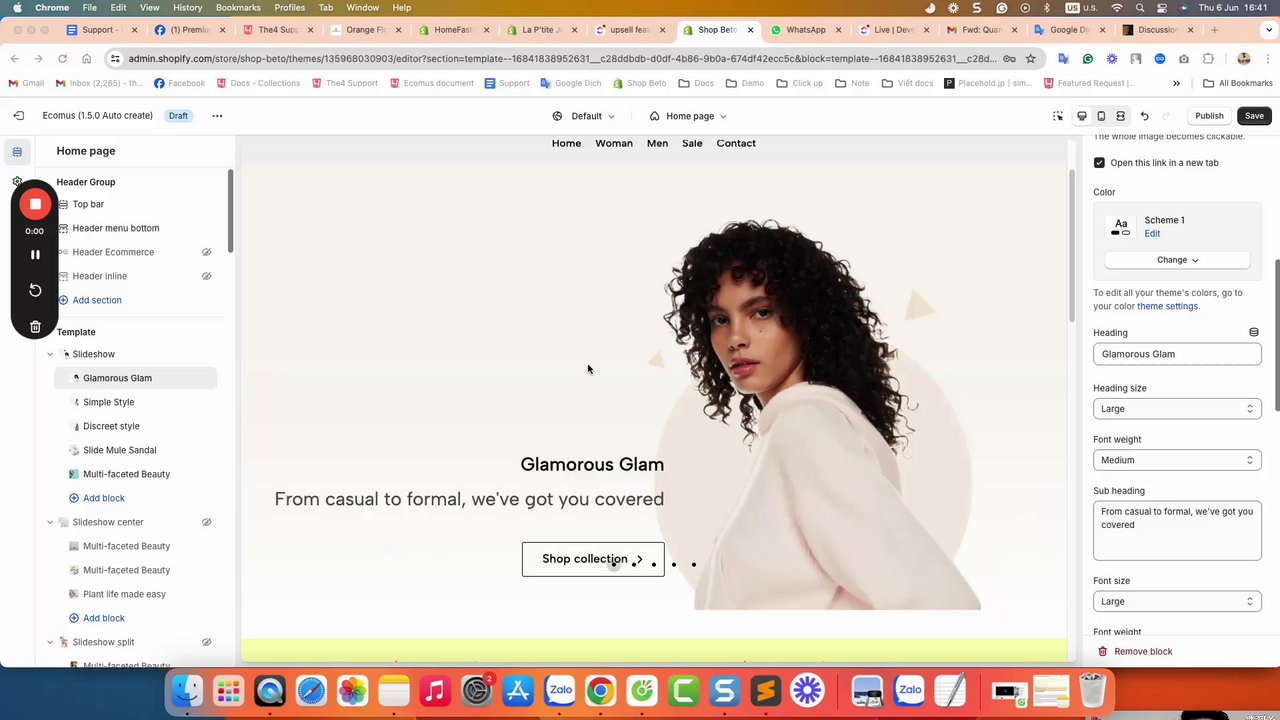This screenshot has height=720, width=1280.
Task: Save the theme changes
Action: (1254, 116)
